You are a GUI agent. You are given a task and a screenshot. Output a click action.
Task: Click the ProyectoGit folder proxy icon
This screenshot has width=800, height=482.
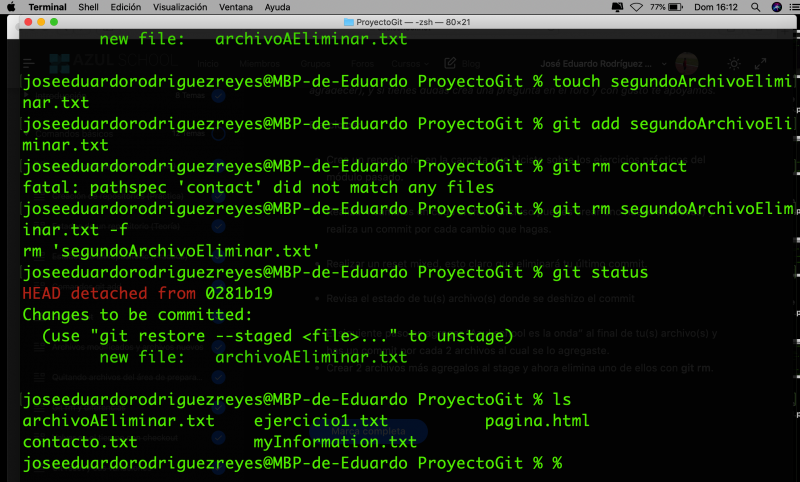tap(348, 21)
